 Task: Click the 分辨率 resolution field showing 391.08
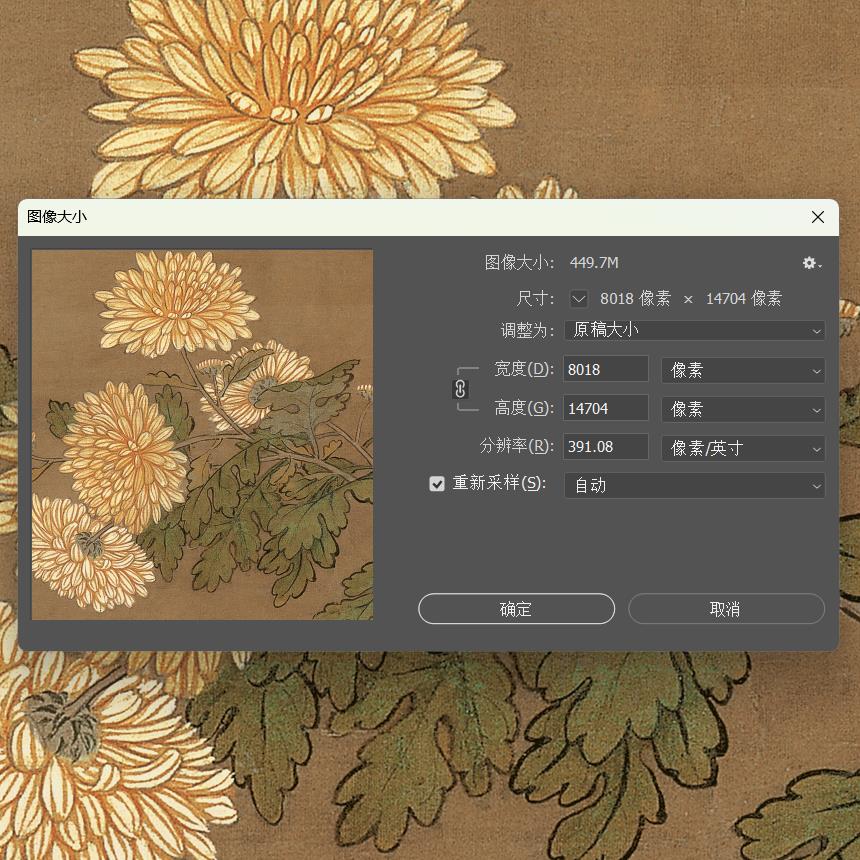(x=606, y=447)
